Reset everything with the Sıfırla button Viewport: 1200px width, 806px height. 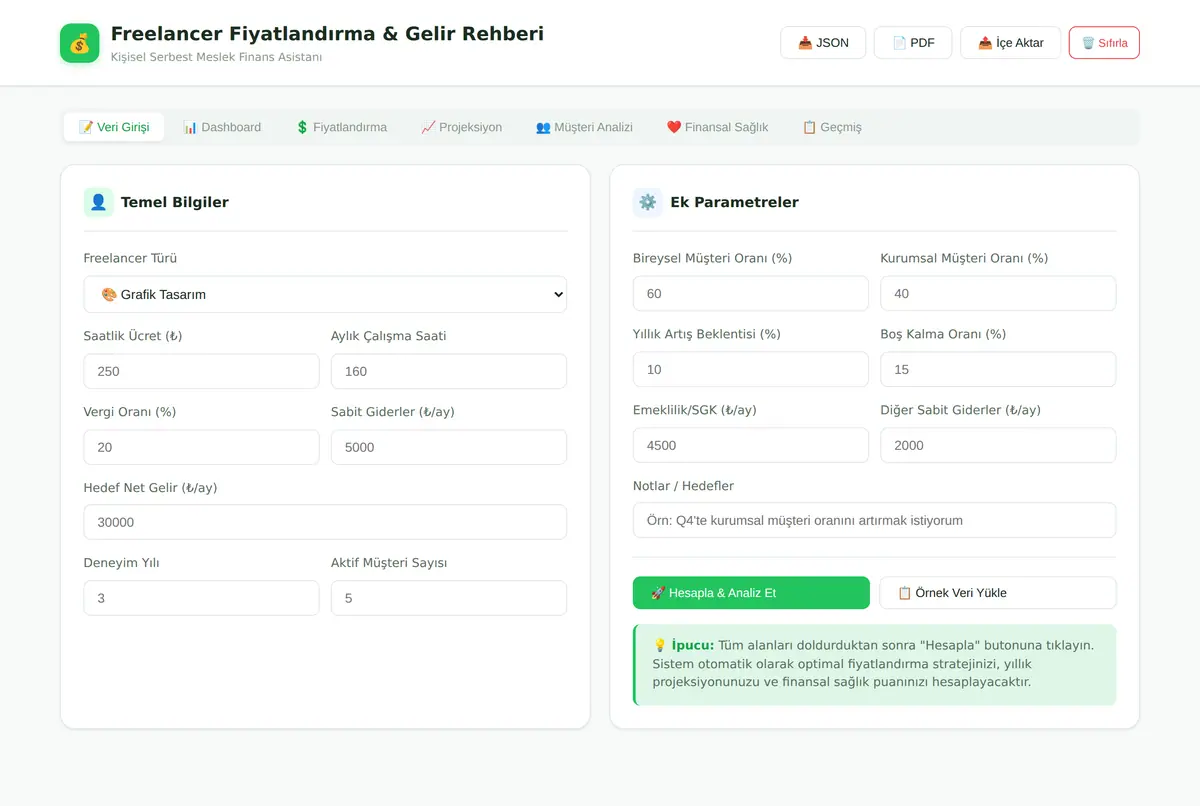click(1104, 43)
